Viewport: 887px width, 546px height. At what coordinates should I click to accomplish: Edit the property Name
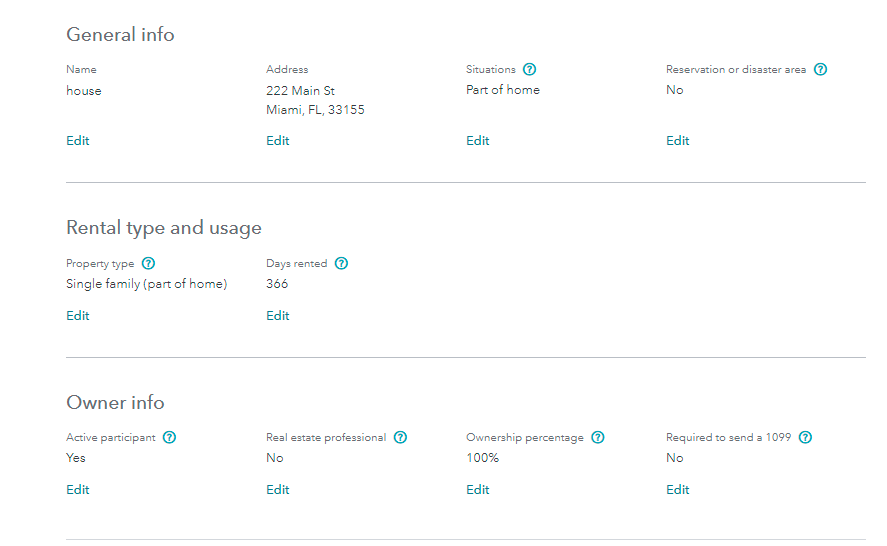pyautogui.click(x=78, y=141)
